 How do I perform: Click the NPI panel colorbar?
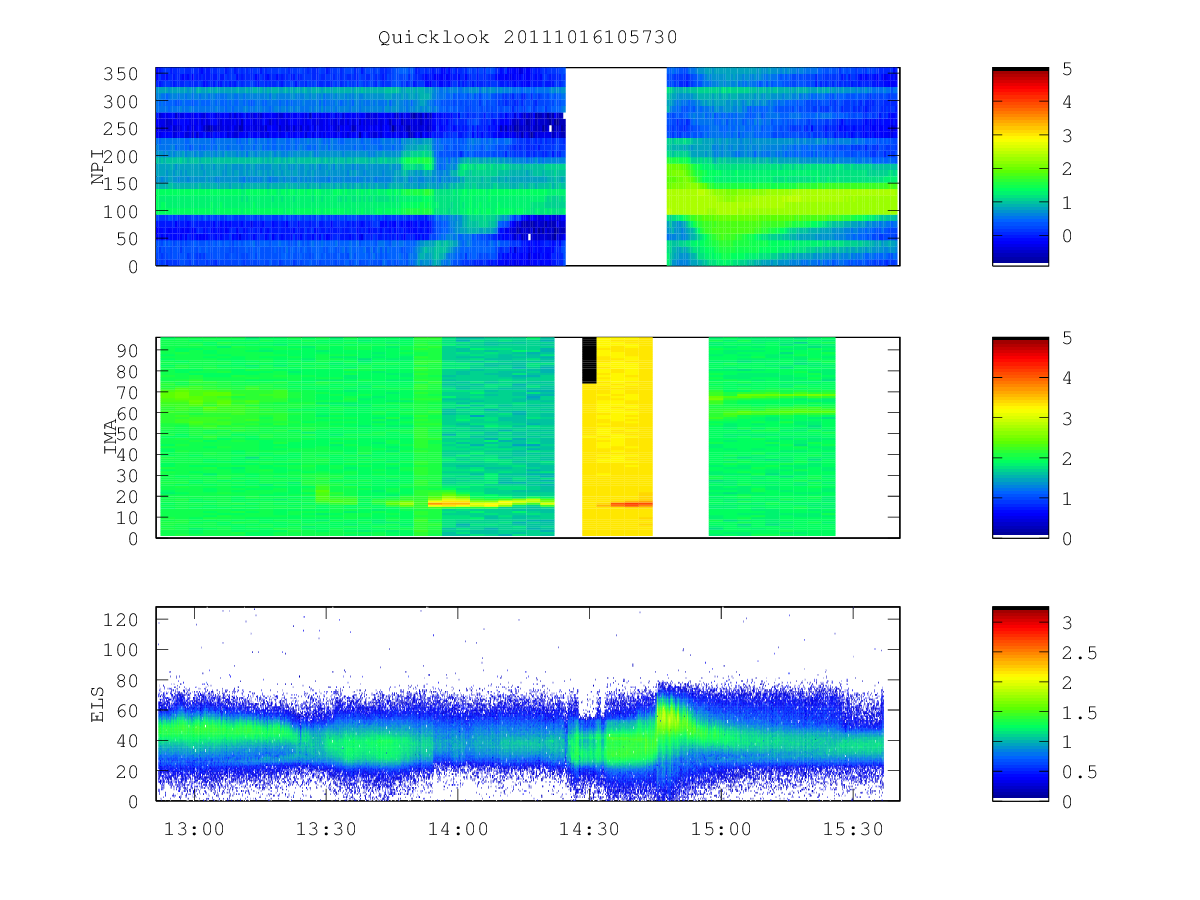1020,166
